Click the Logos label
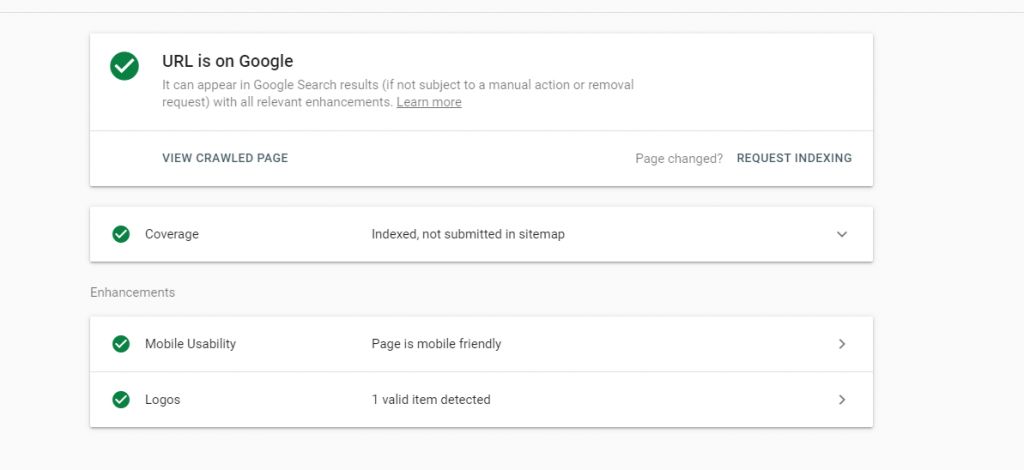Viewport: 1024px width, 470px height. coord(163,400)
